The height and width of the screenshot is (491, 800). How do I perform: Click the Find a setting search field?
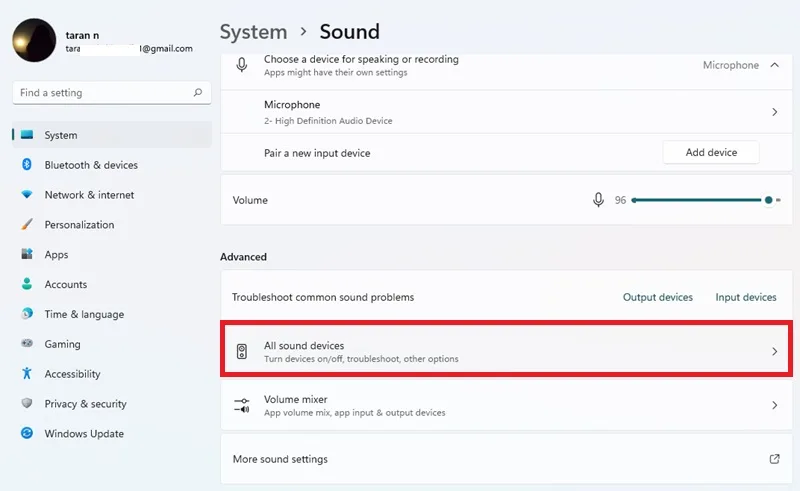click(x=112, y=92)
